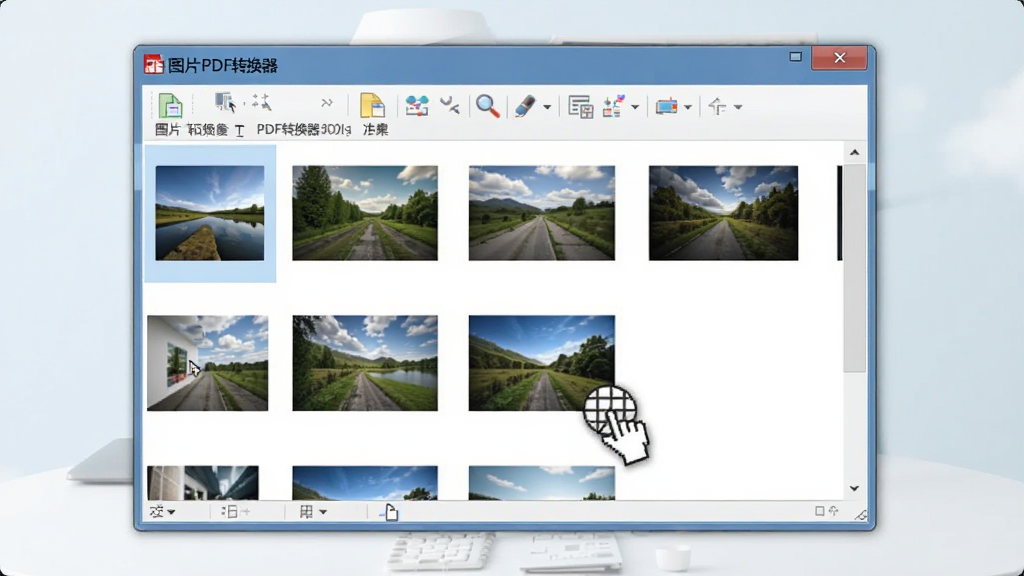Select thumbnail of road toward distant mountain
Screen dimensions: 1024x576
point(542,213)
